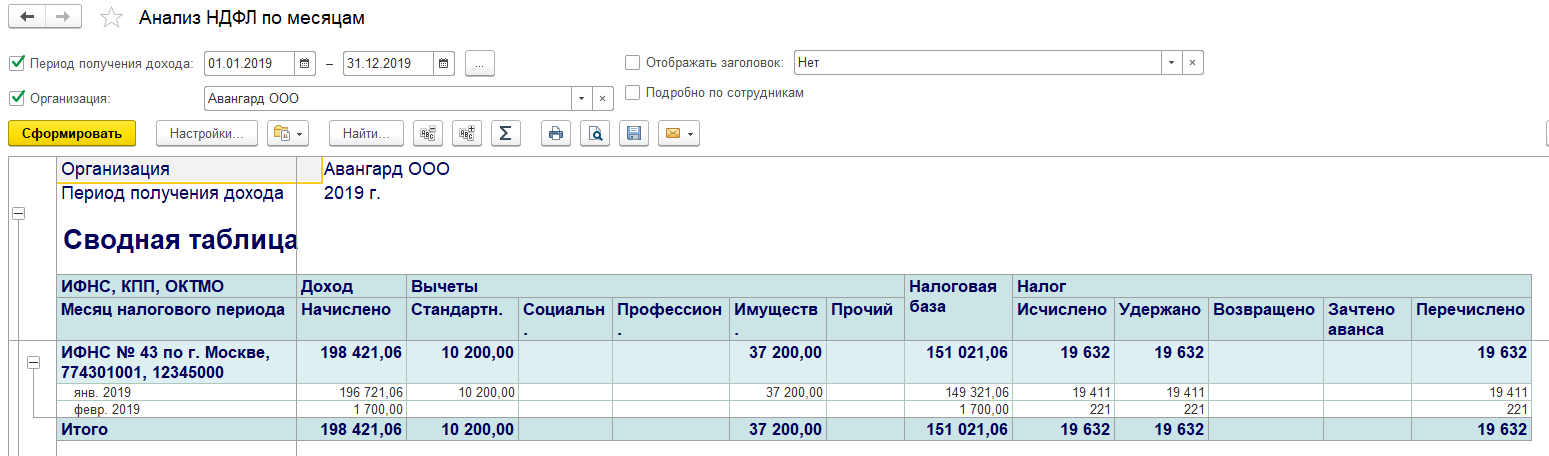The width and height of the screenshot is (1549, 456).
Task: Open report variants folder button
Action: click(x=287, y=133)
